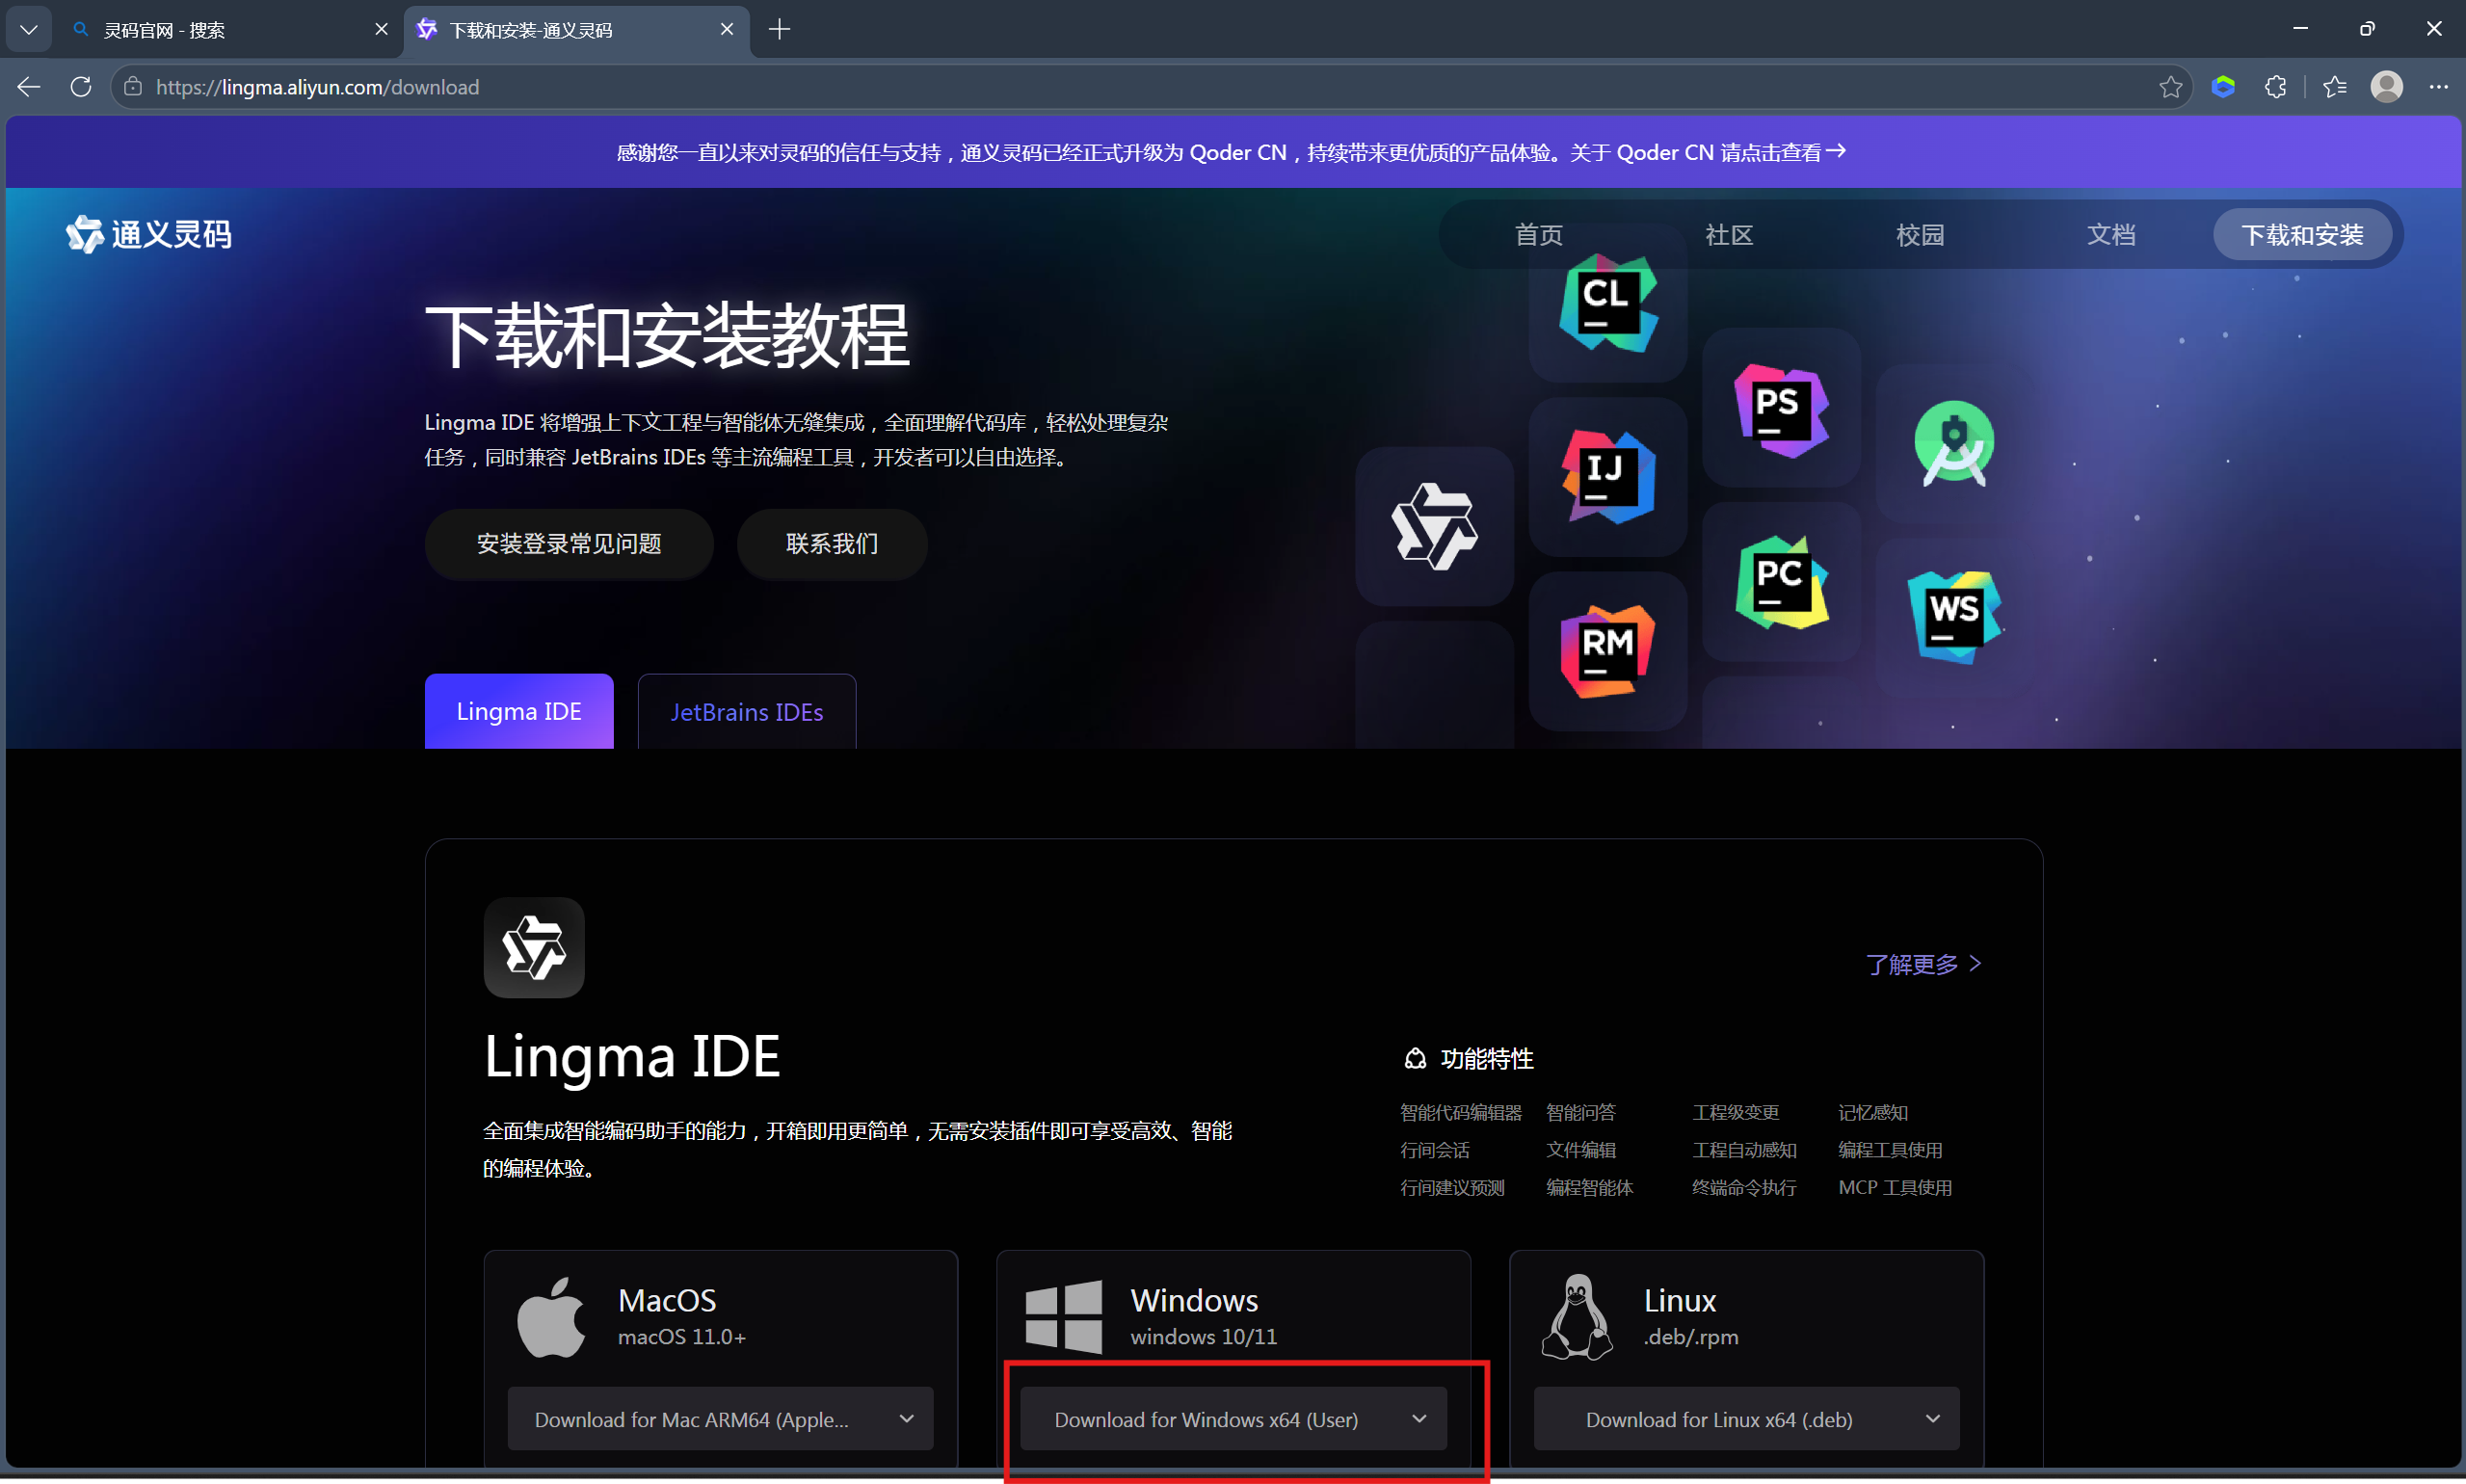The image size is (2466, 1484).
Task: Click the 智能代码编辑器 feature text
Action: (x=1460, y=1112)
